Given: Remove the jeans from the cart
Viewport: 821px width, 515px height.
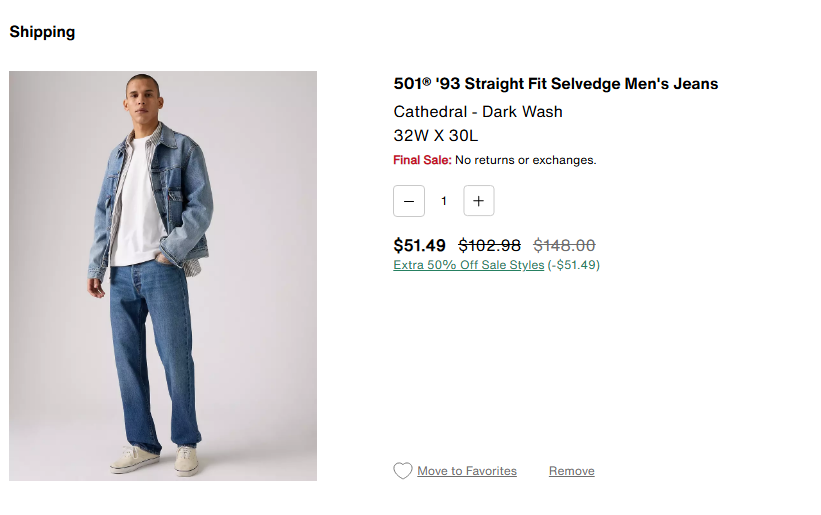Looking at the screenshot, I should tap(571, 471).
